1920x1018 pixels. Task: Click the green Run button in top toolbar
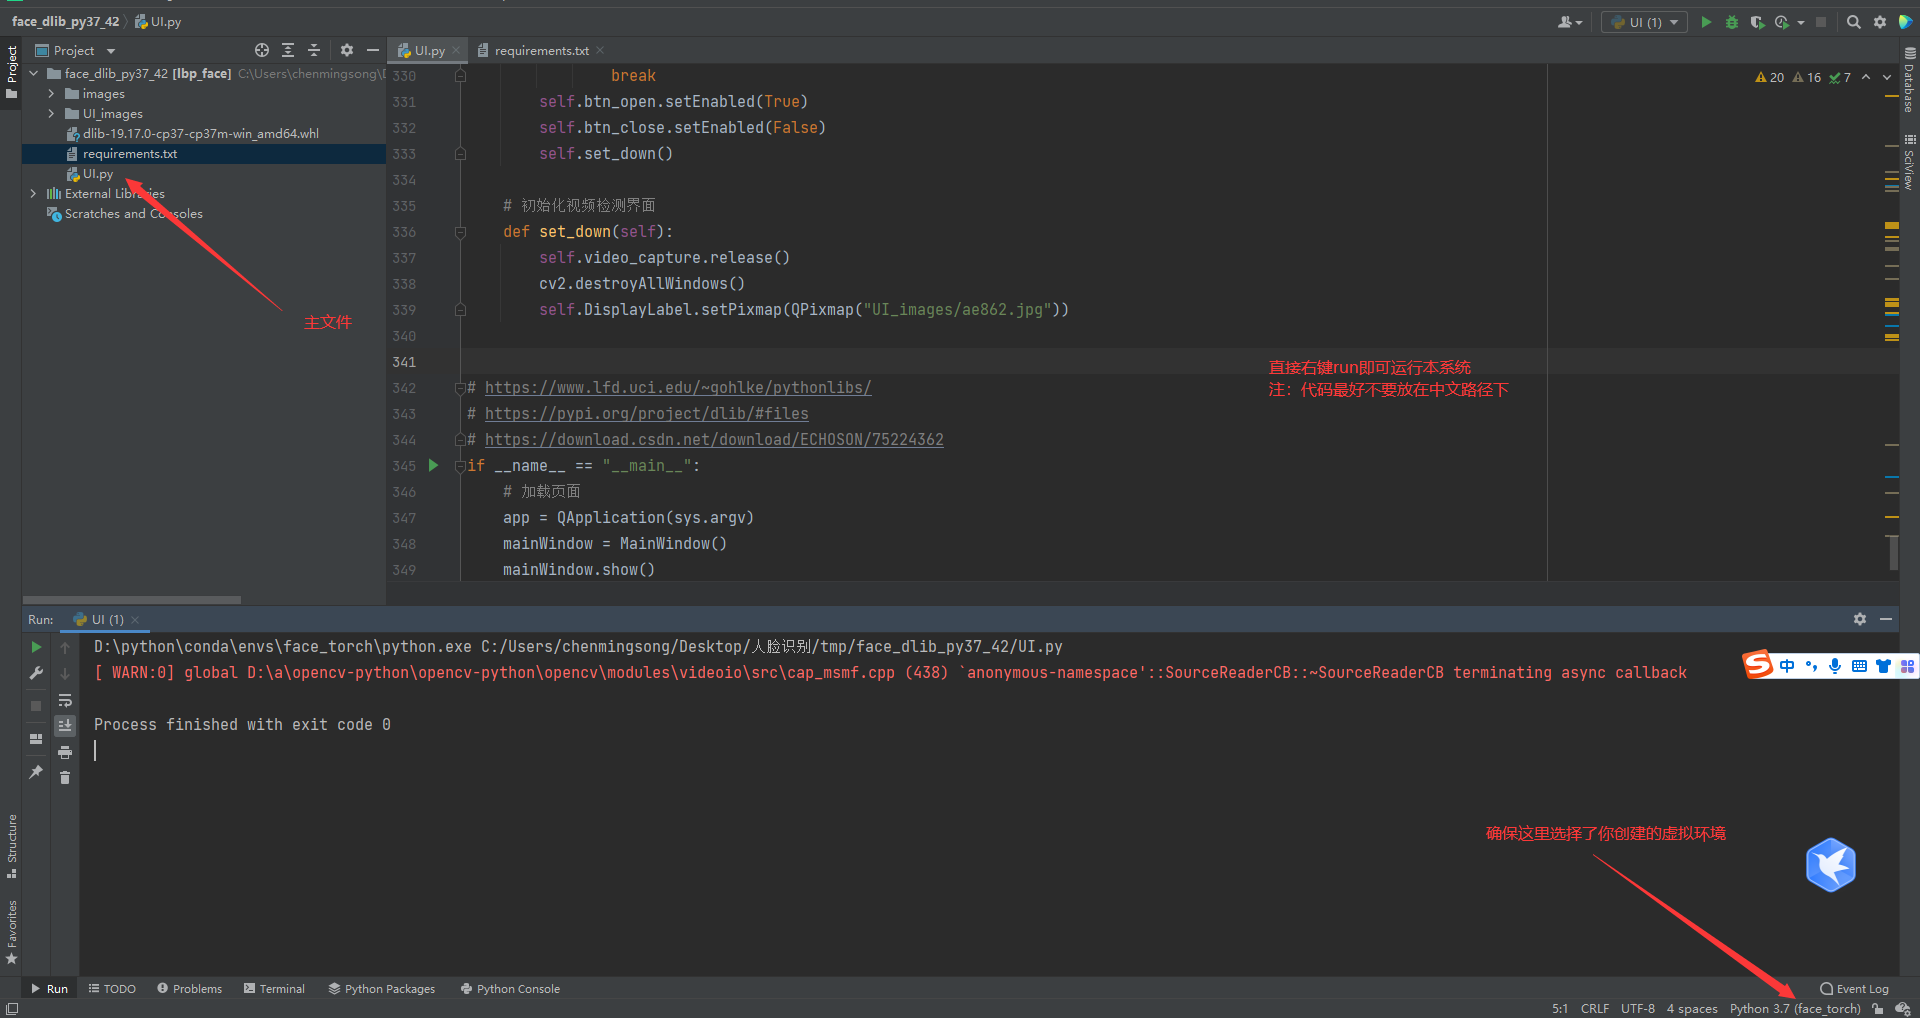coord(1706,22)
